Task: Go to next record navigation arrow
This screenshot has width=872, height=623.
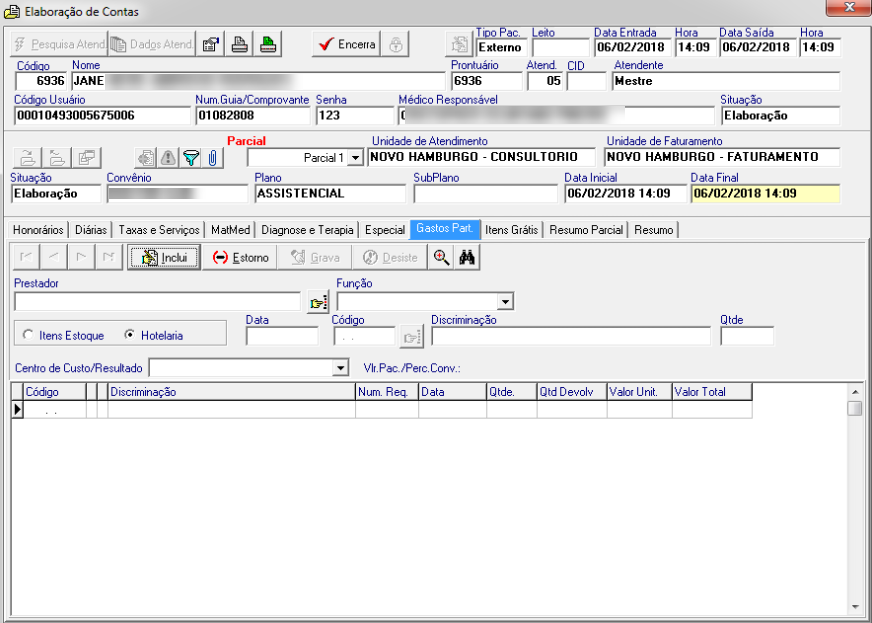Action: tap(81, 257)
